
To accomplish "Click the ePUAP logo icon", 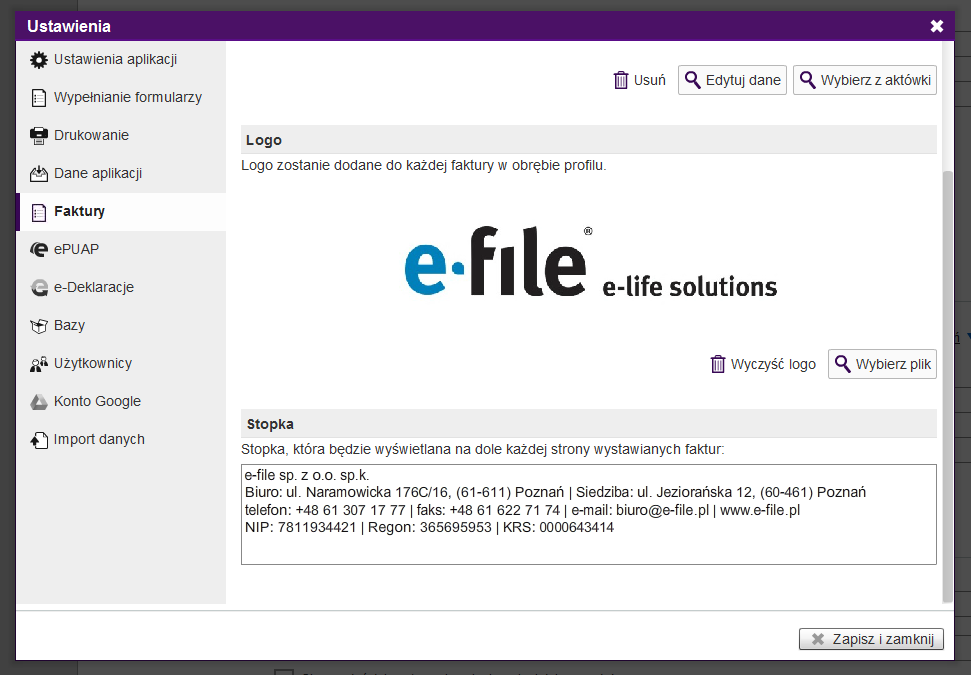I will point(38,250).
